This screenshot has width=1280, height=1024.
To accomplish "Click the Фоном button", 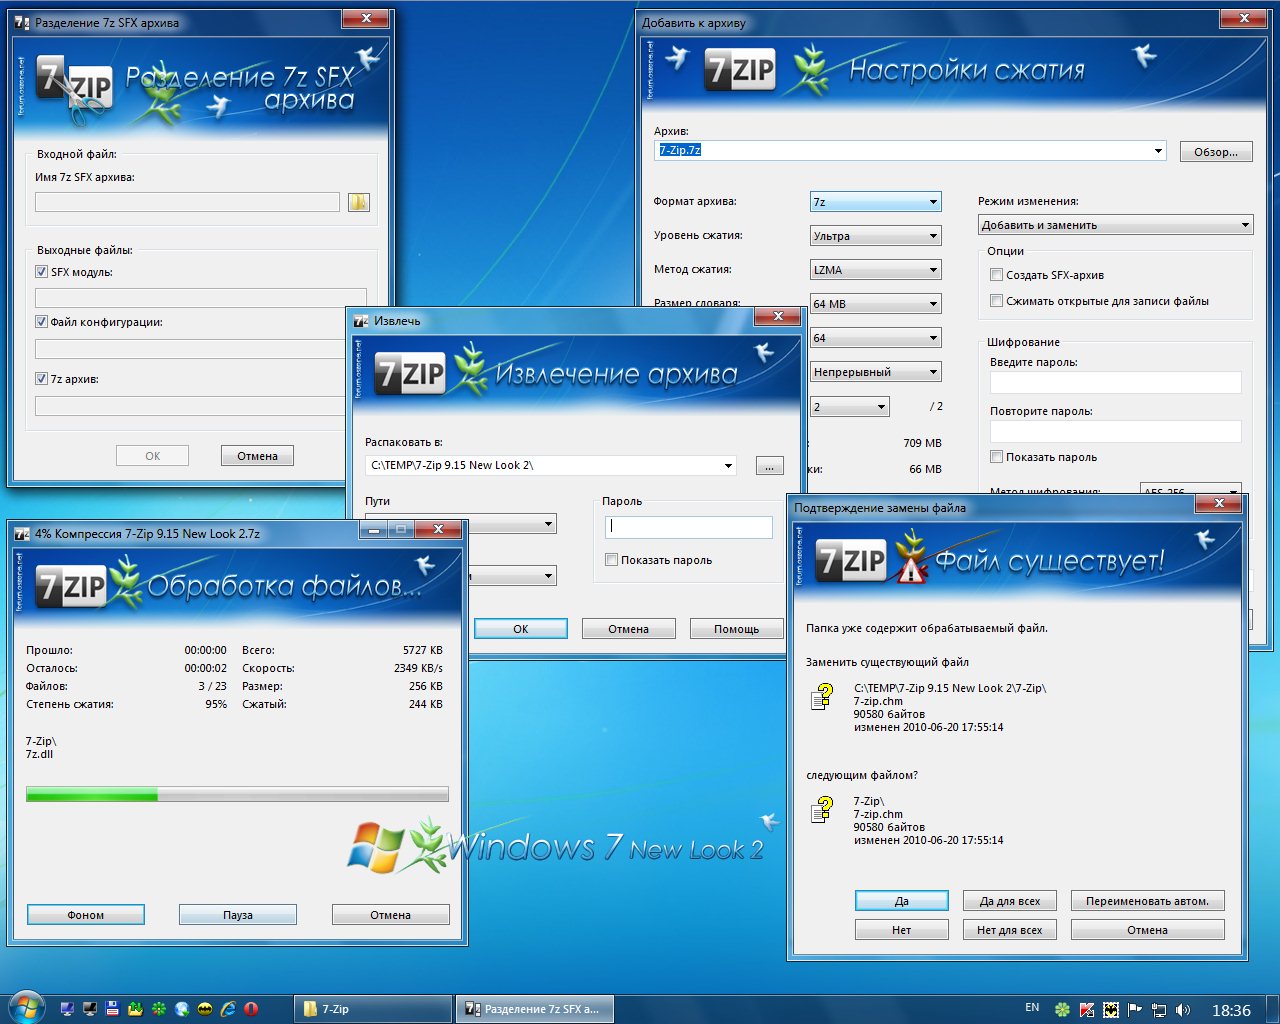I will [86, 915].
